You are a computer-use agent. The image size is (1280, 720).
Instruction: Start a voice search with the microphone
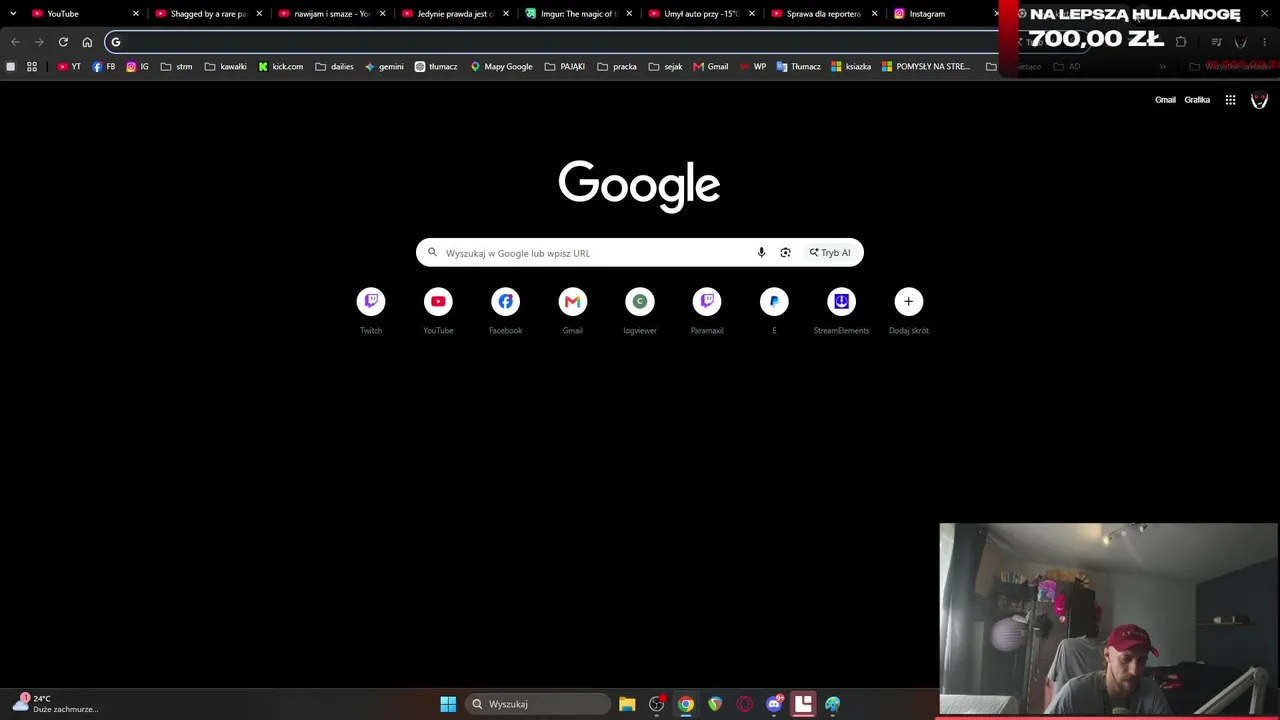click(761, 253)
